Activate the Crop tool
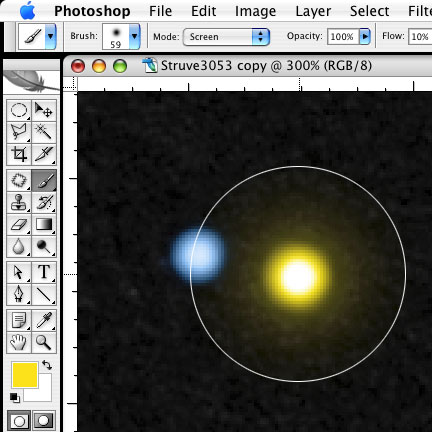 click(19, 154)
